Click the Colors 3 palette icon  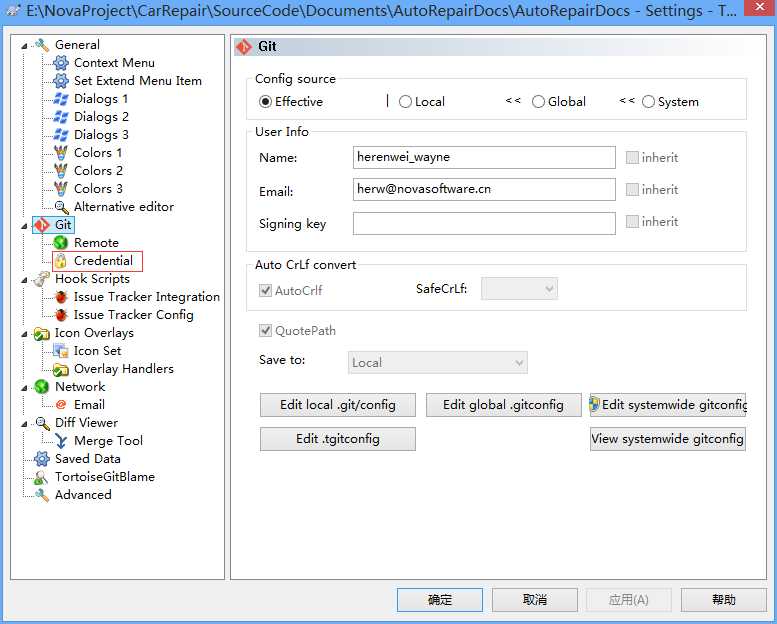pos(60,189)
